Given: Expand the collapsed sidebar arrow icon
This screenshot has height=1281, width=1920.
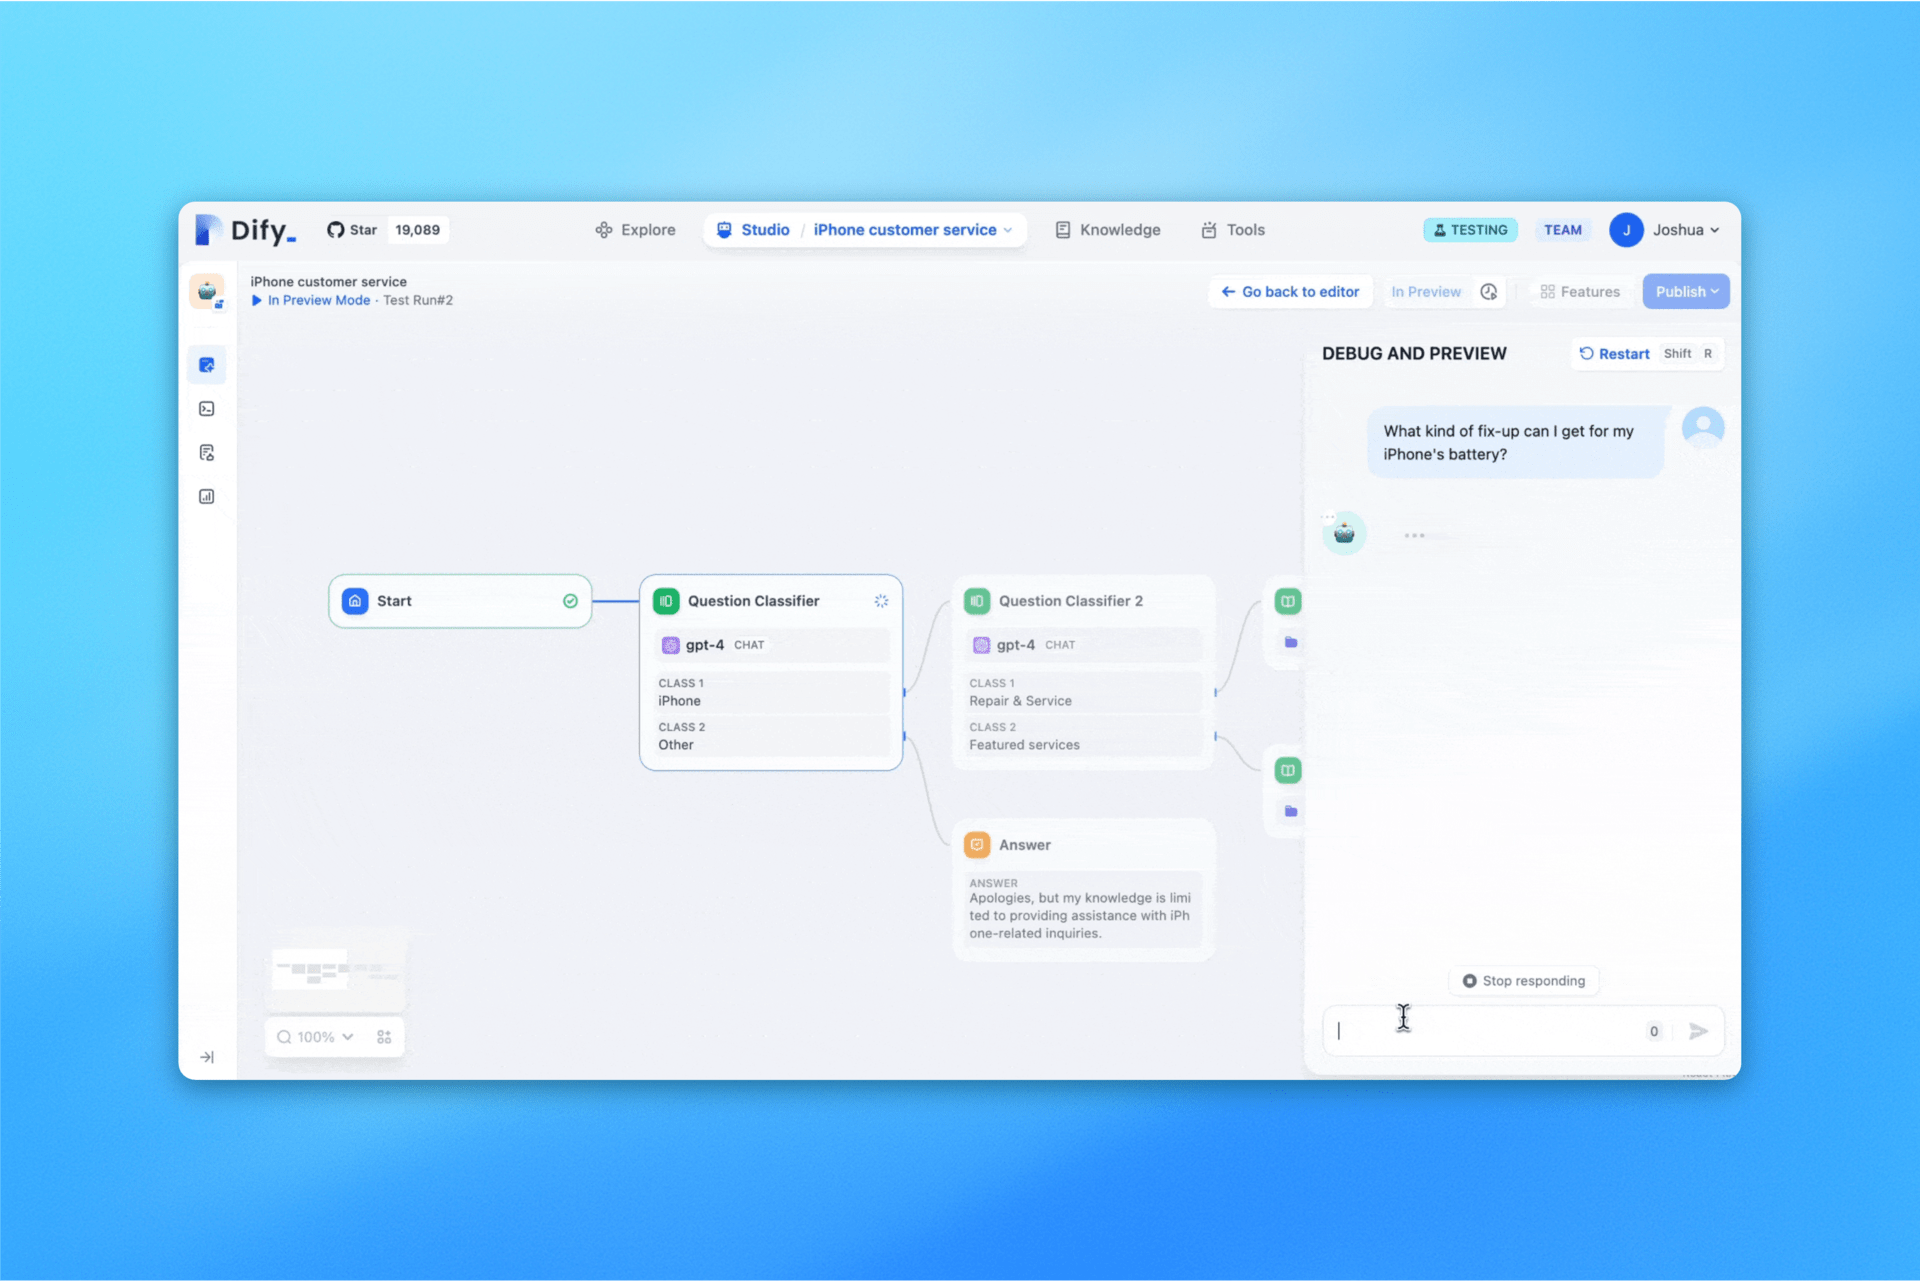Looking at the screenshot, I should pyautogui.click(x=207, y=1057).
